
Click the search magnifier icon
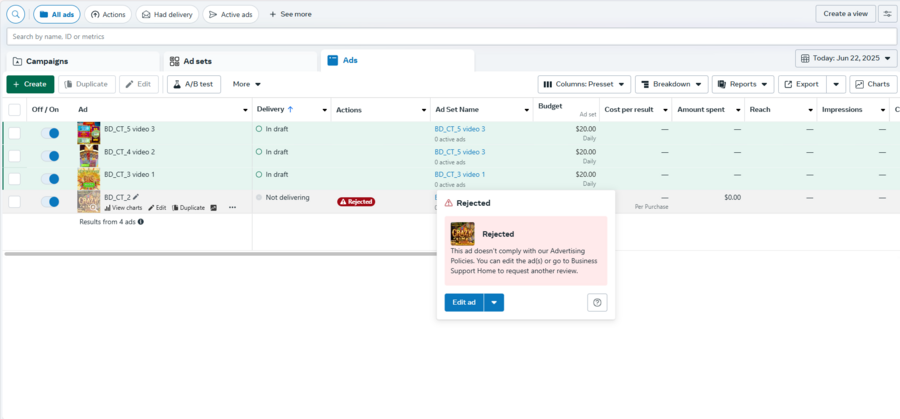click(x=16, y=14)
